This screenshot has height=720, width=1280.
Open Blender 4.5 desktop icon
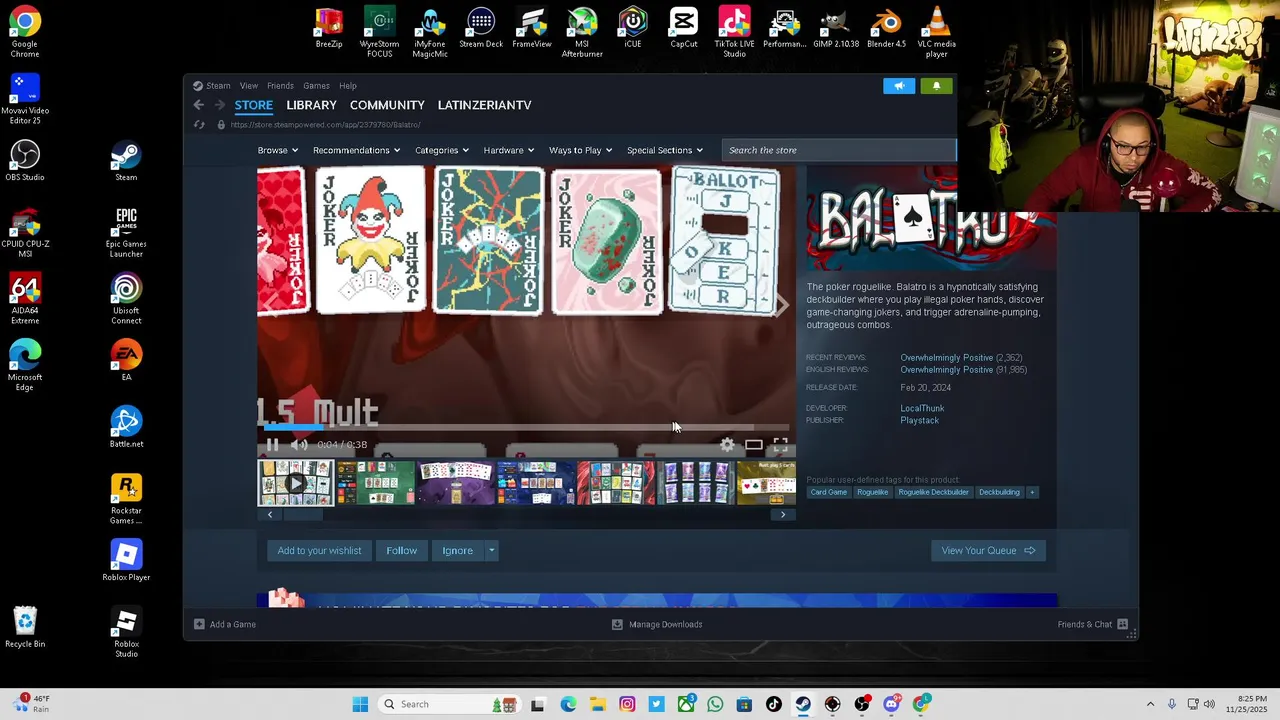(x=886, y=27)
